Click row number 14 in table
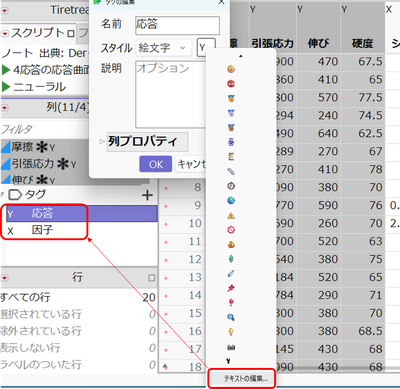This screenshot has height=389, width=400. point(195,295)
